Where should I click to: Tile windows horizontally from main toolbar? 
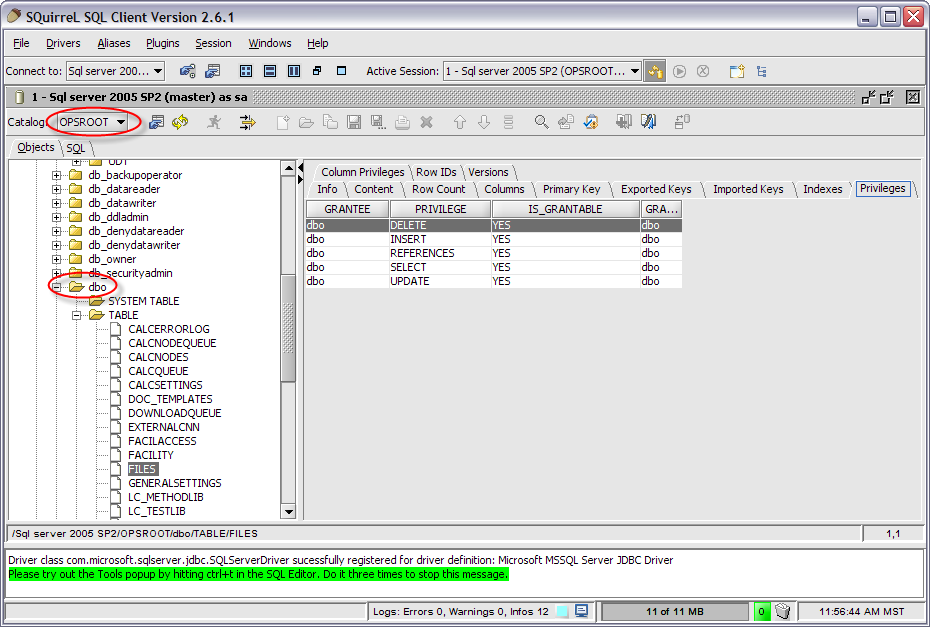(270, 71)
